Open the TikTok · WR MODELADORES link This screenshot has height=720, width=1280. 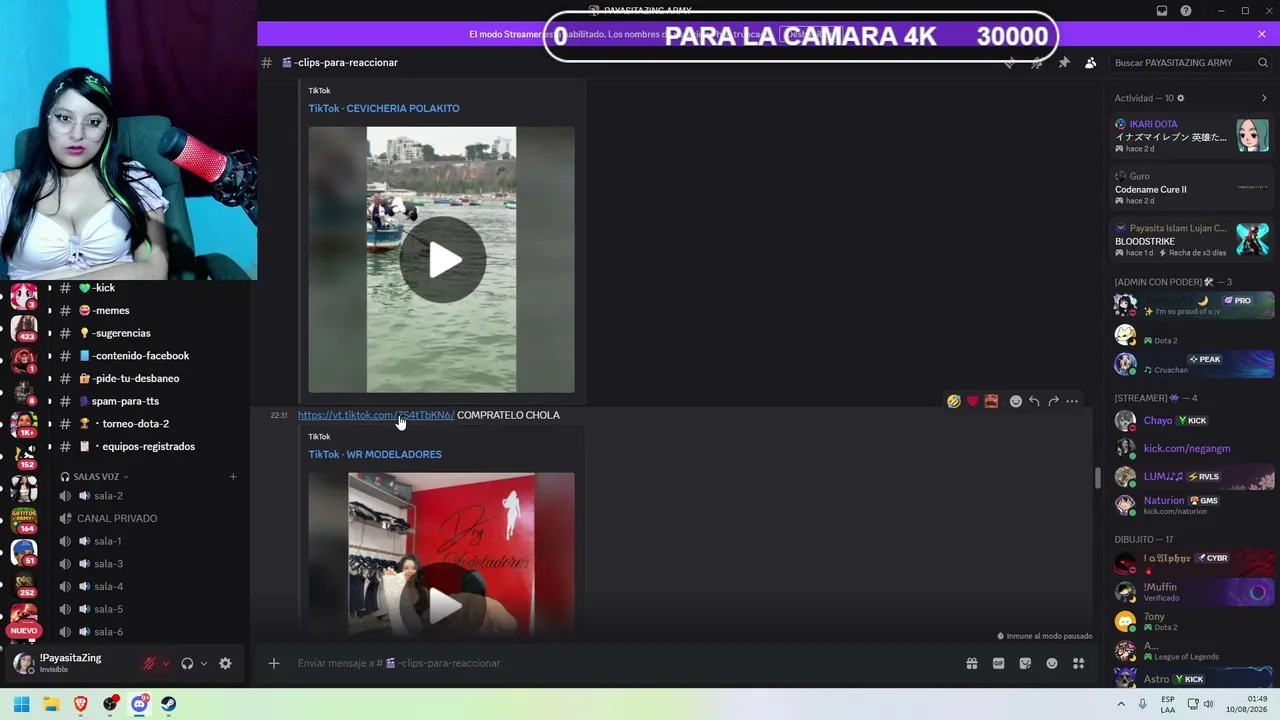tap(375, 454)
